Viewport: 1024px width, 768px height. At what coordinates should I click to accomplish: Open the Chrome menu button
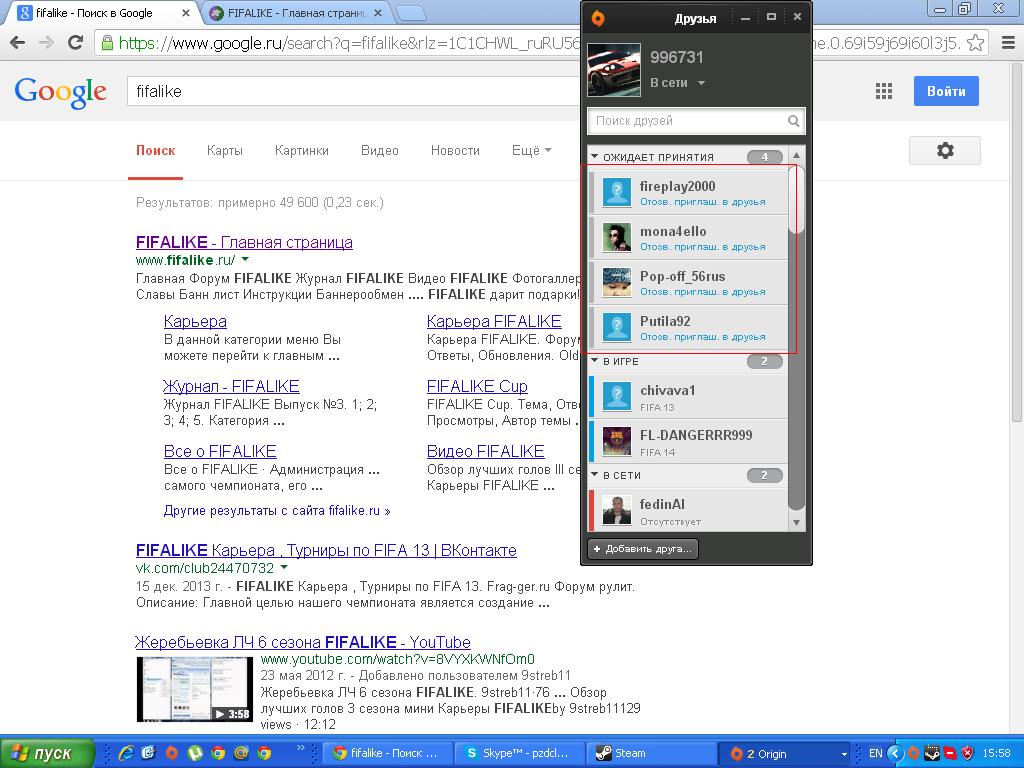(1008, 43)
